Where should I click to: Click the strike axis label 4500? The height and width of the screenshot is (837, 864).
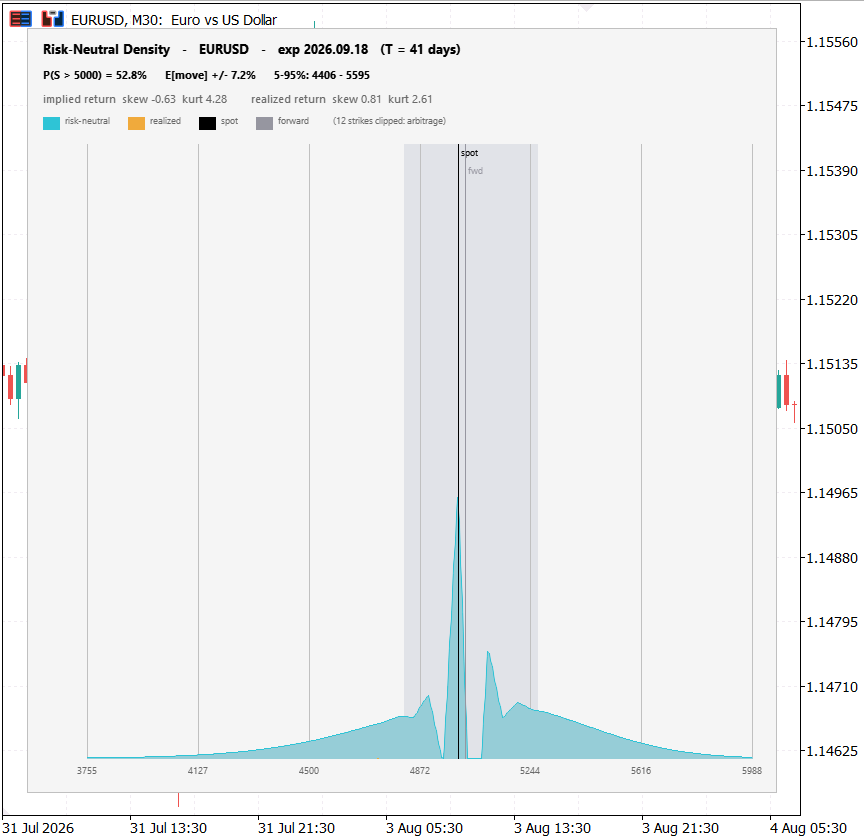tap(309, 770)
